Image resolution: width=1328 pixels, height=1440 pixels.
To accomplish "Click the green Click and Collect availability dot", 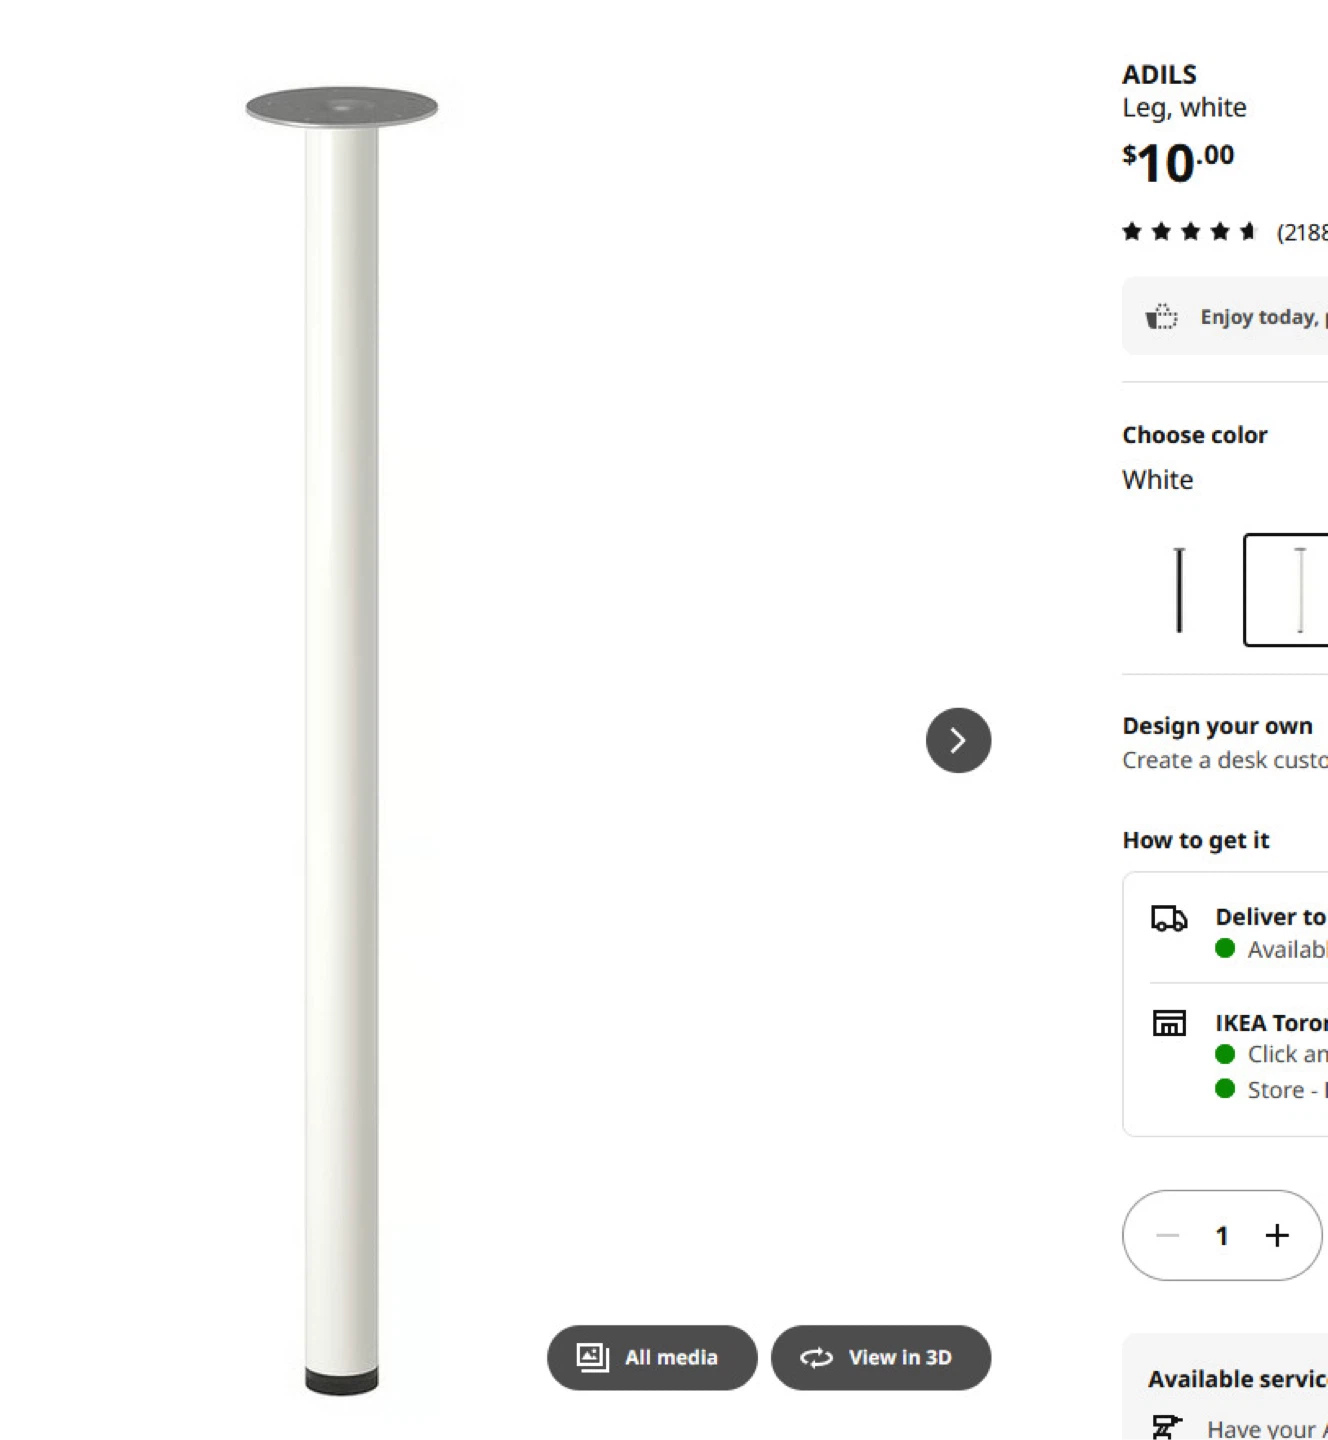I will click(1226, 1053).
